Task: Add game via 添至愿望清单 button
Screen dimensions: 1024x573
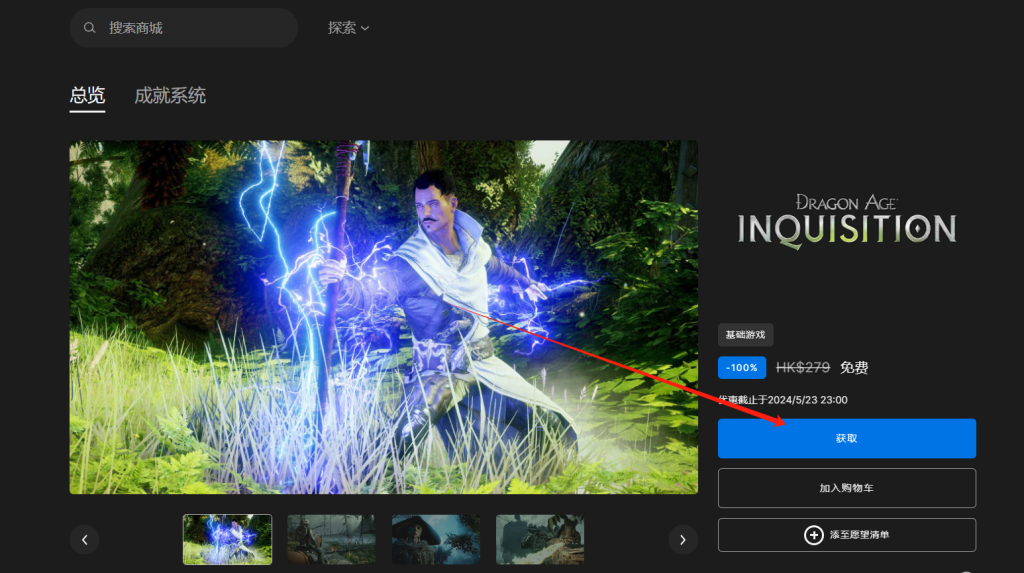Action: [846, 534]
